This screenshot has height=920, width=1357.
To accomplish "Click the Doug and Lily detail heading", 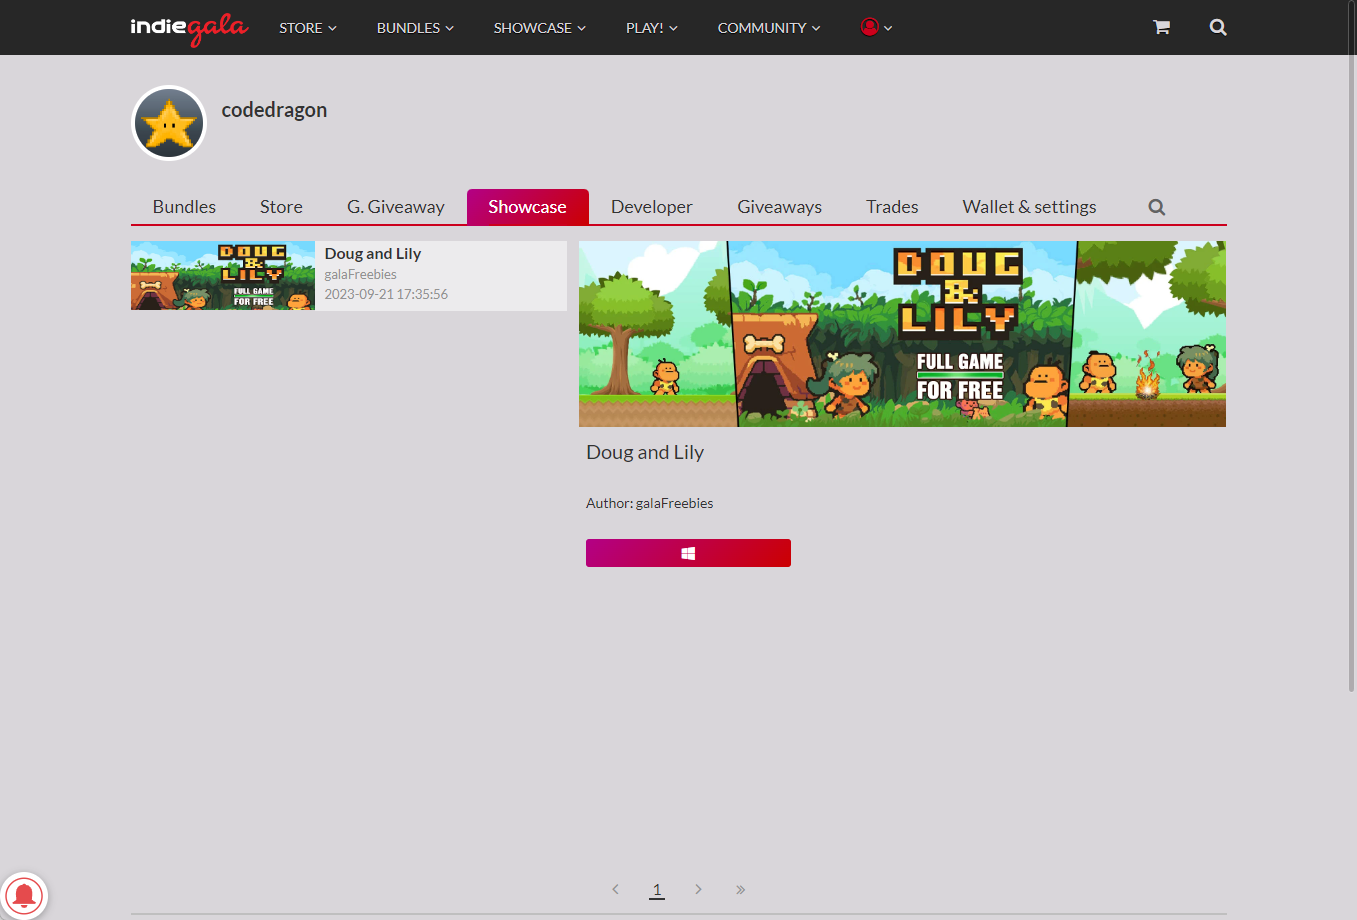I will tap(645, 452).
